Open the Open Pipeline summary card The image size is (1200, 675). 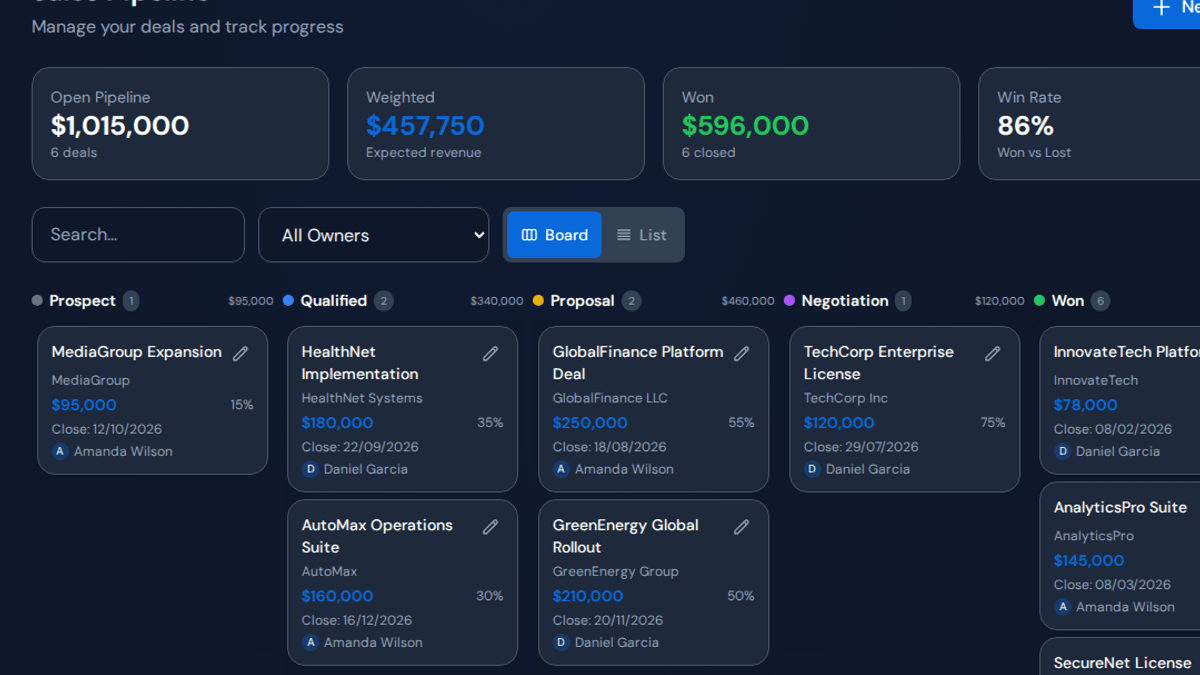coord(180,124)
